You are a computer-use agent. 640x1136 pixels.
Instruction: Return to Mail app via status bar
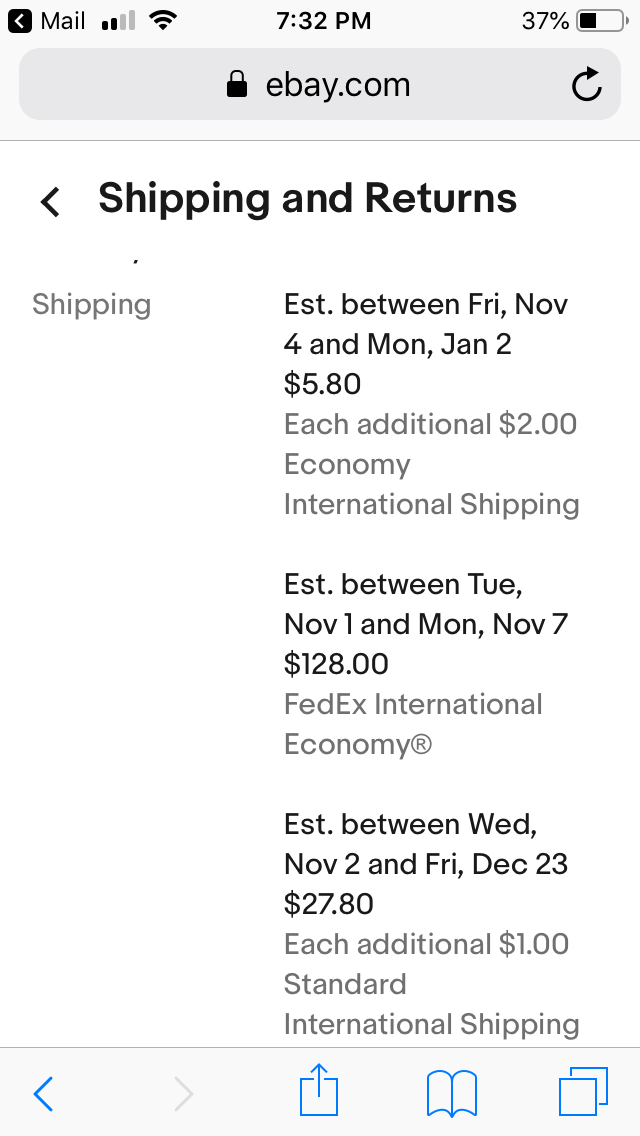coord(46,21)
